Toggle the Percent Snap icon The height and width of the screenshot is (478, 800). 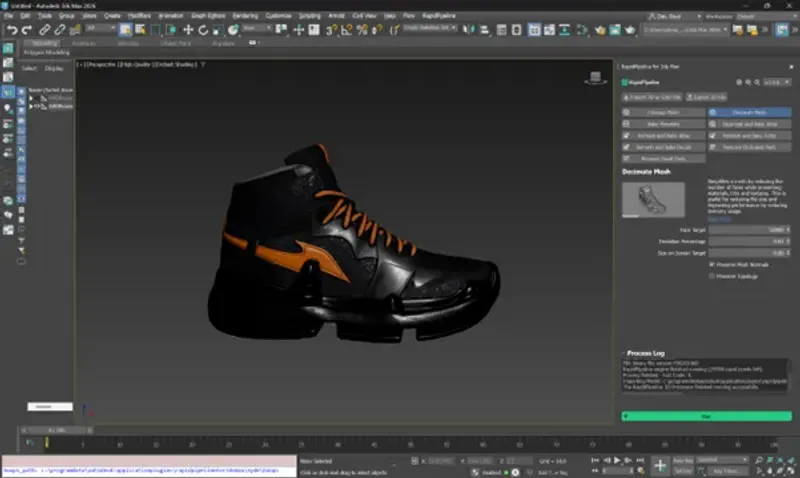coord(362,30)
